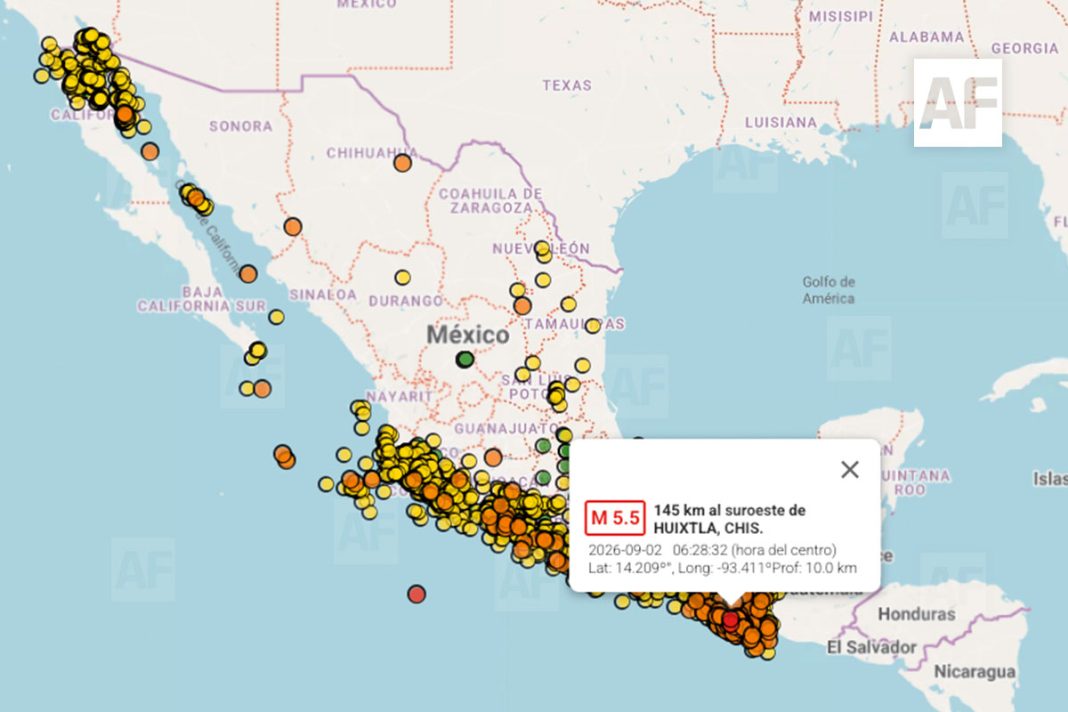Click the GEORGIA map label
The height and width of the screenshot is (712, 1068).
[x=1024, y=48]
